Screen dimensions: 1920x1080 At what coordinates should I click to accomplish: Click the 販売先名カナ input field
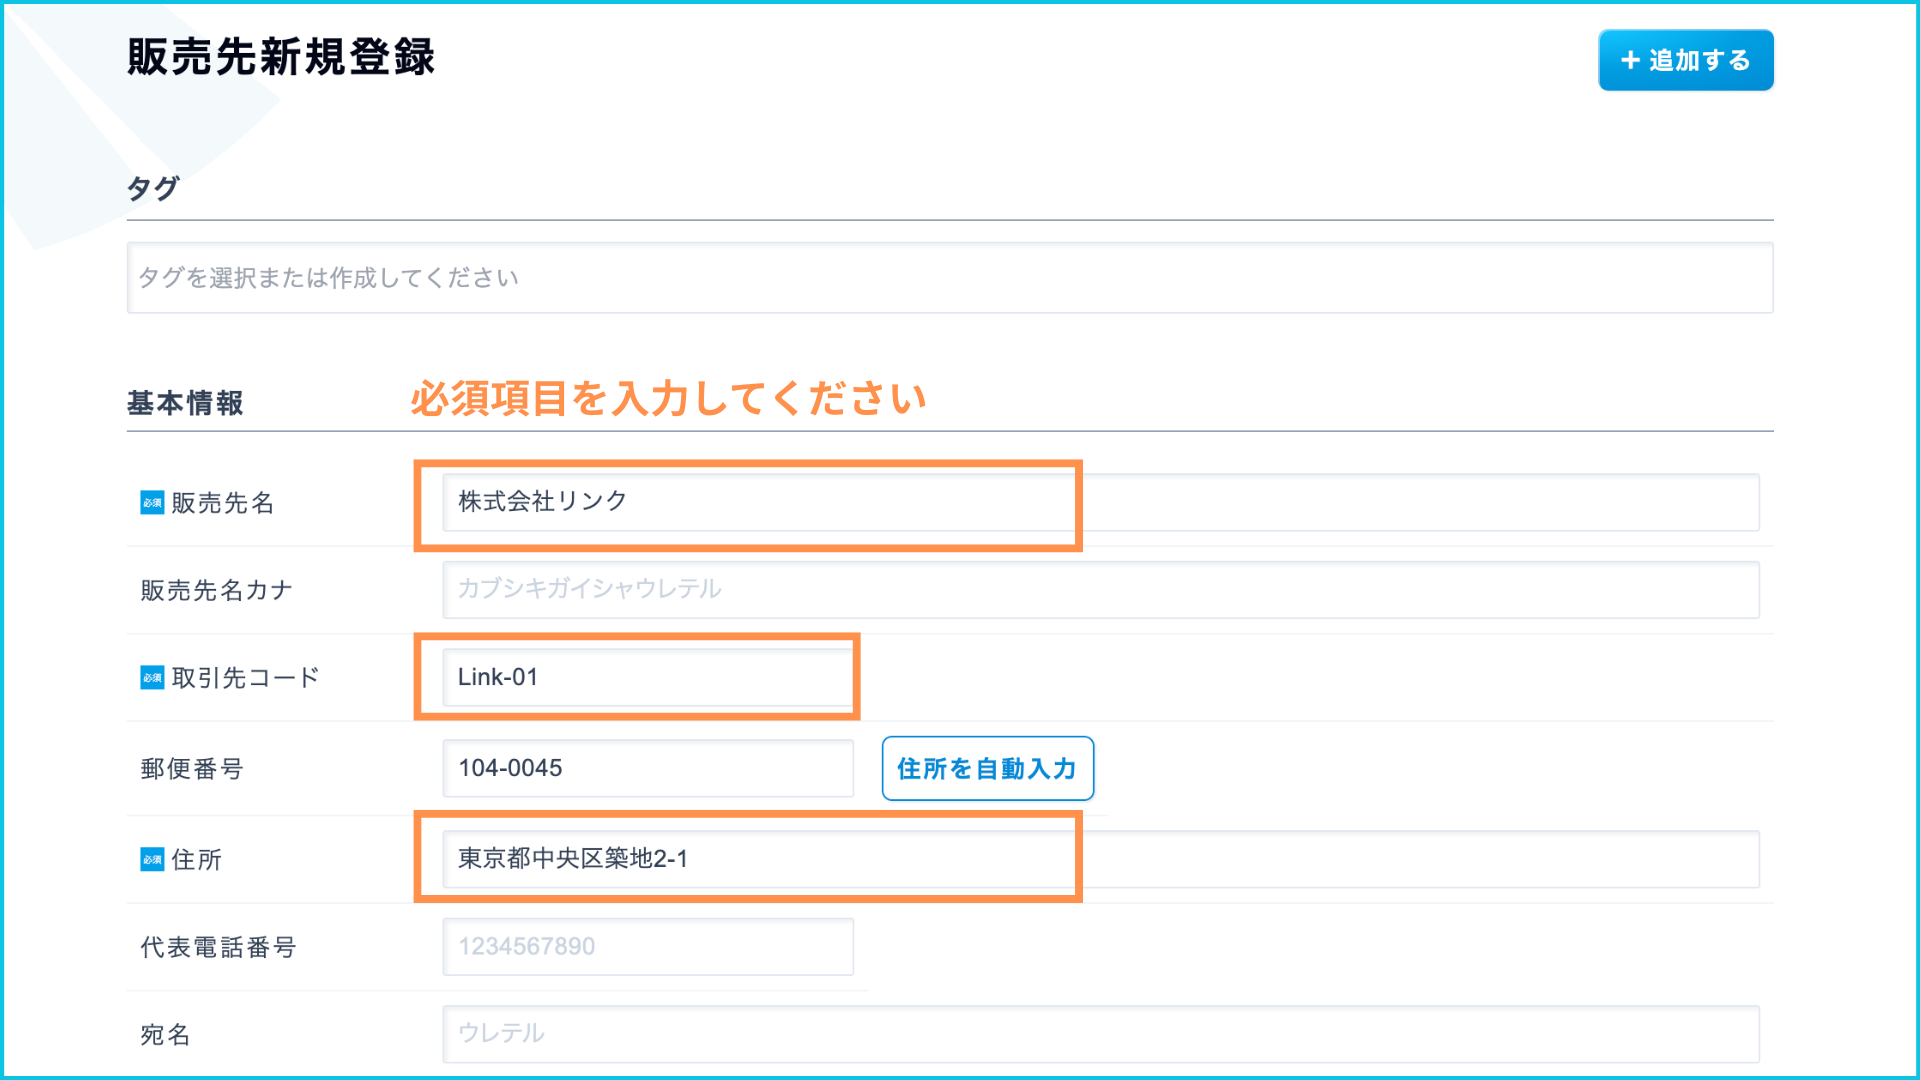[1100, 589]
